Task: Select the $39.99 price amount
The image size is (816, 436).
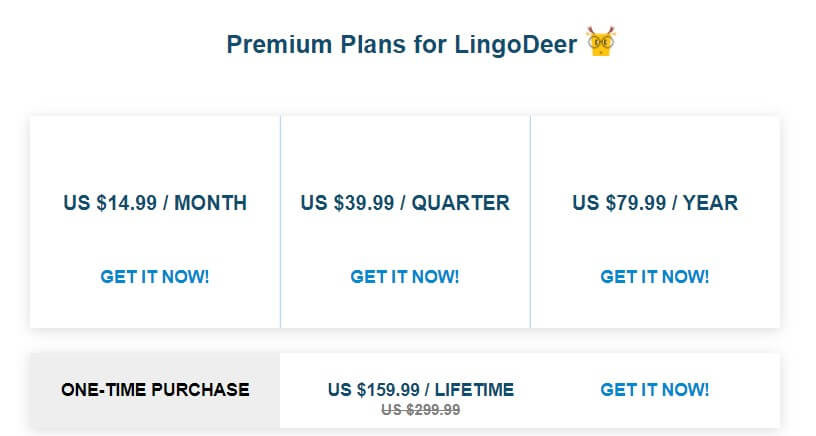Action: [364, 203]
